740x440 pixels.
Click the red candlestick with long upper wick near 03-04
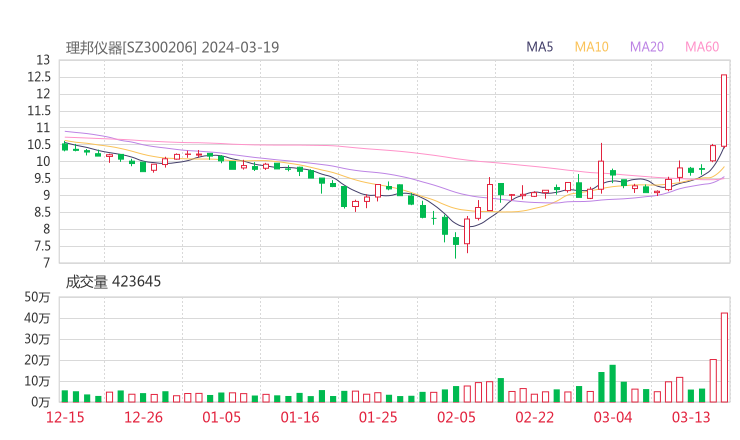(x=601, y=169)
